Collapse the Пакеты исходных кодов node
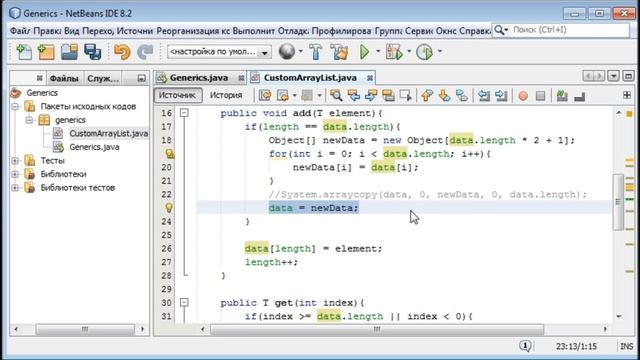Screen dimensions: 640x360 (15, 107)
